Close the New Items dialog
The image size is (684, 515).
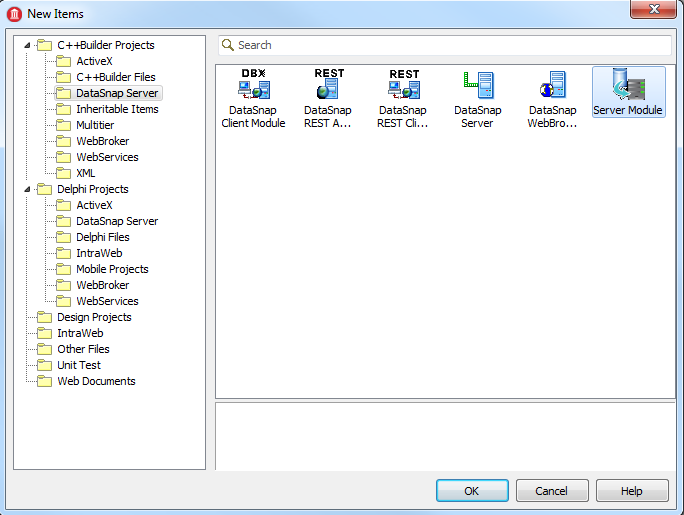653,9
